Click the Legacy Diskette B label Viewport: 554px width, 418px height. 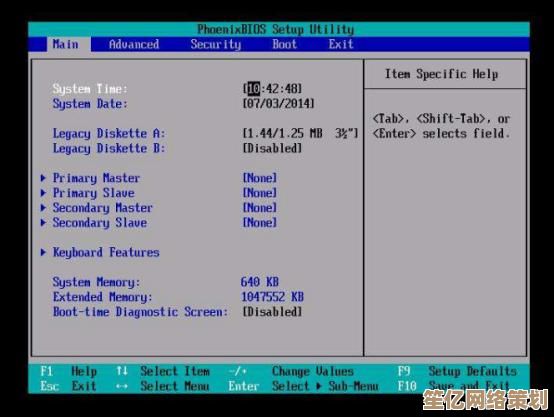[109, 148]
